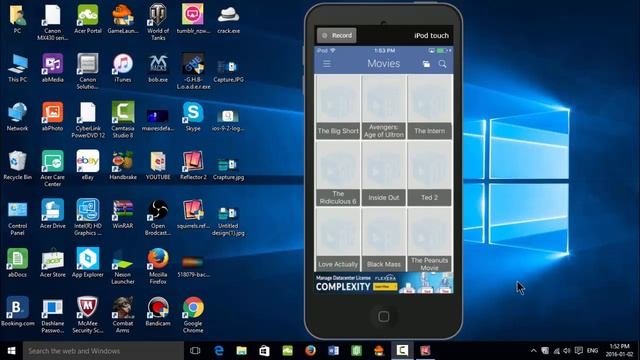Switch to Reflector in the taskbar
Screen dimensions: 640x360
click(x=425, y=351)
